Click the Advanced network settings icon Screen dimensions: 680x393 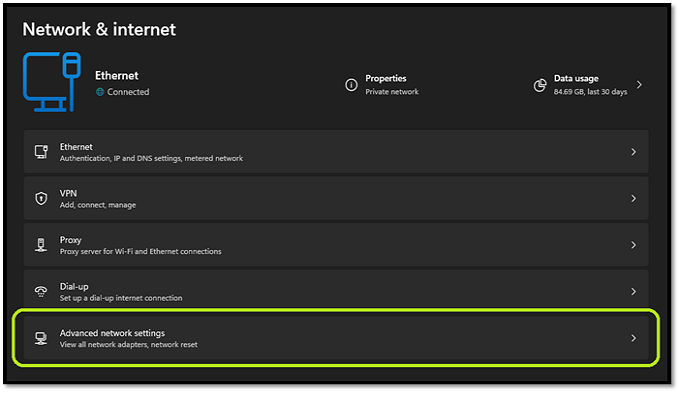(x=41, y=338)
